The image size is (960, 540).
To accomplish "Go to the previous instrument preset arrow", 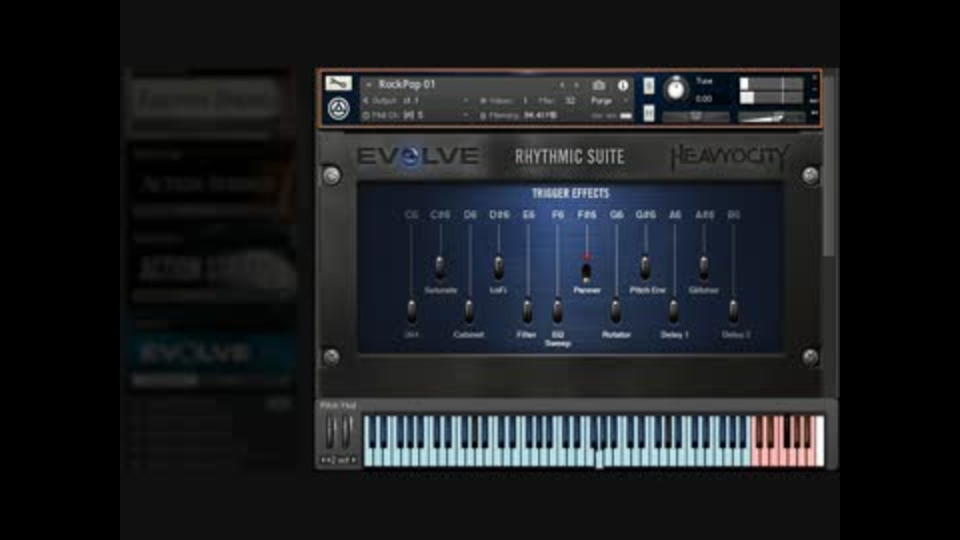I will pyautogui.click(x=562, y=85).
